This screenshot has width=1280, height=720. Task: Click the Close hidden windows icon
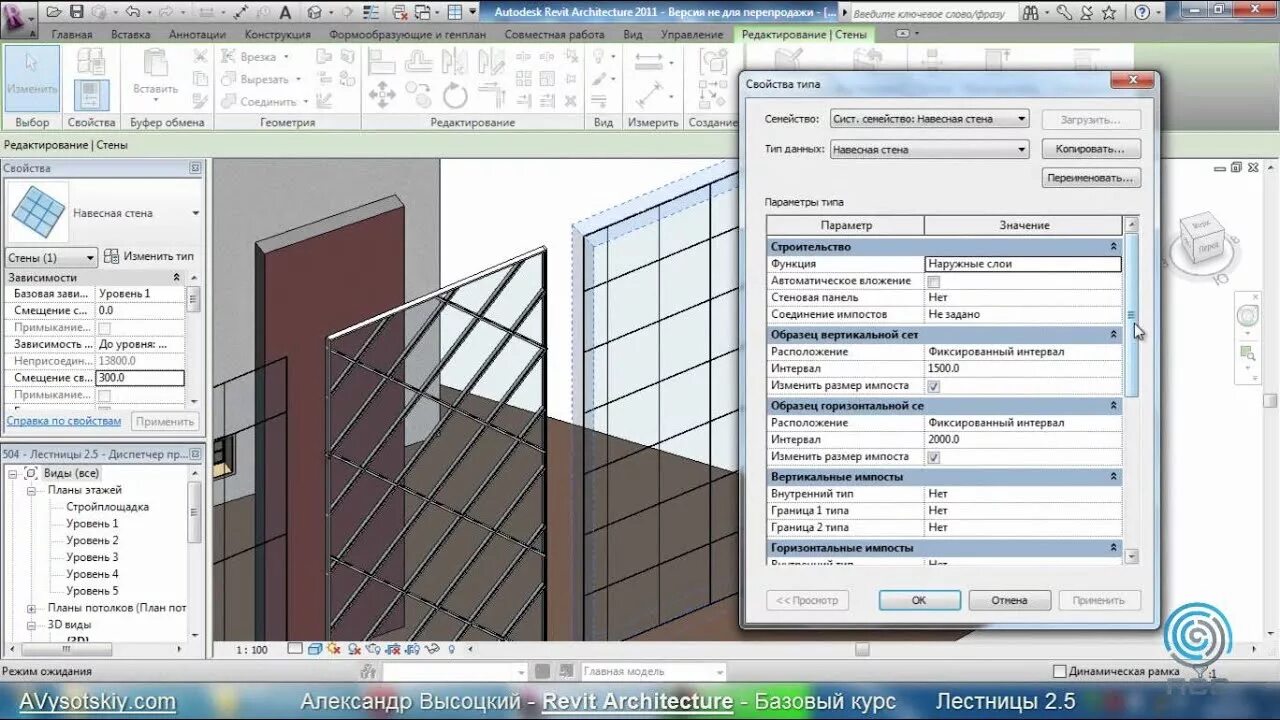click(x=400, y=12)
